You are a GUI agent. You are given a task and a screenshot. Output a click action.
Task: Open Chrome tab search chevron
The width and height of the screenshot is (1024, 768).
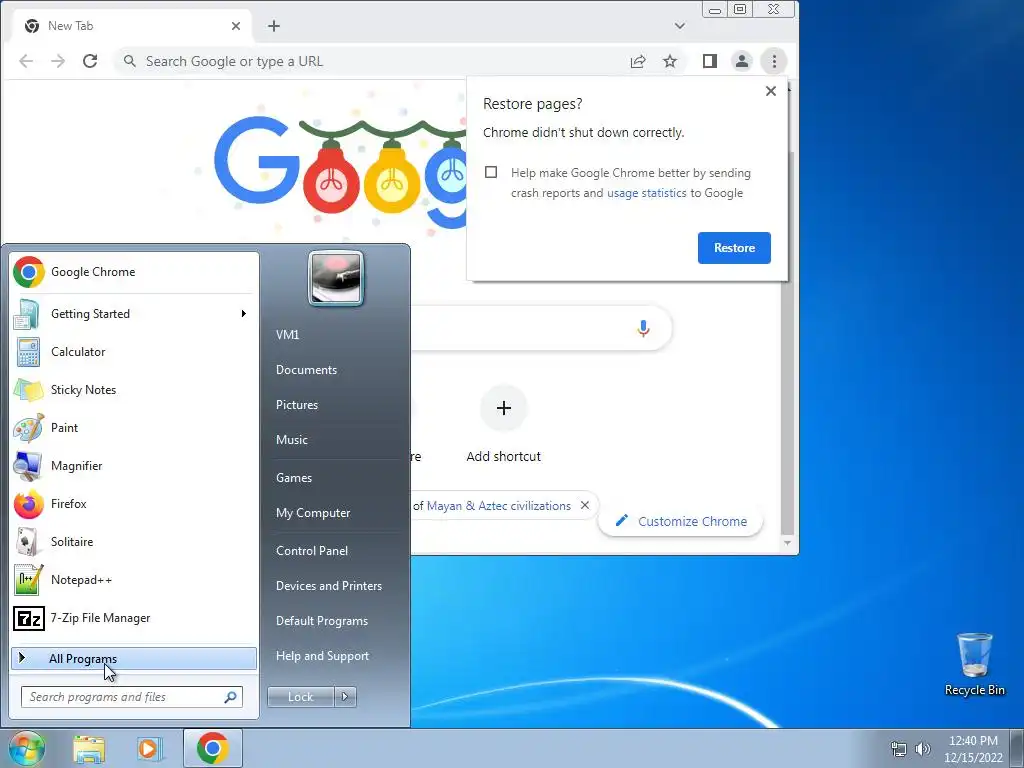pyautogui.click(x=680, y=26)
